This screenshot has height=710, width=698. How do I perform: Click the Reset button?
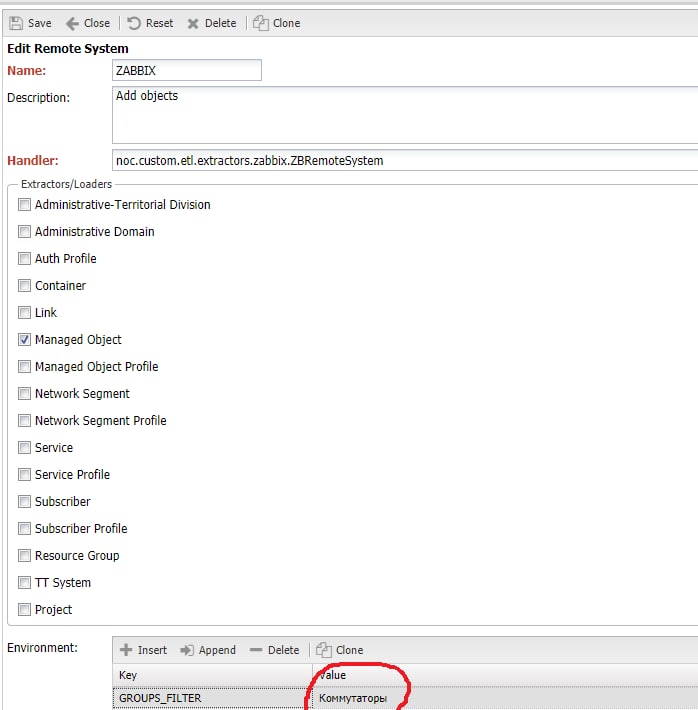(150, 23)
